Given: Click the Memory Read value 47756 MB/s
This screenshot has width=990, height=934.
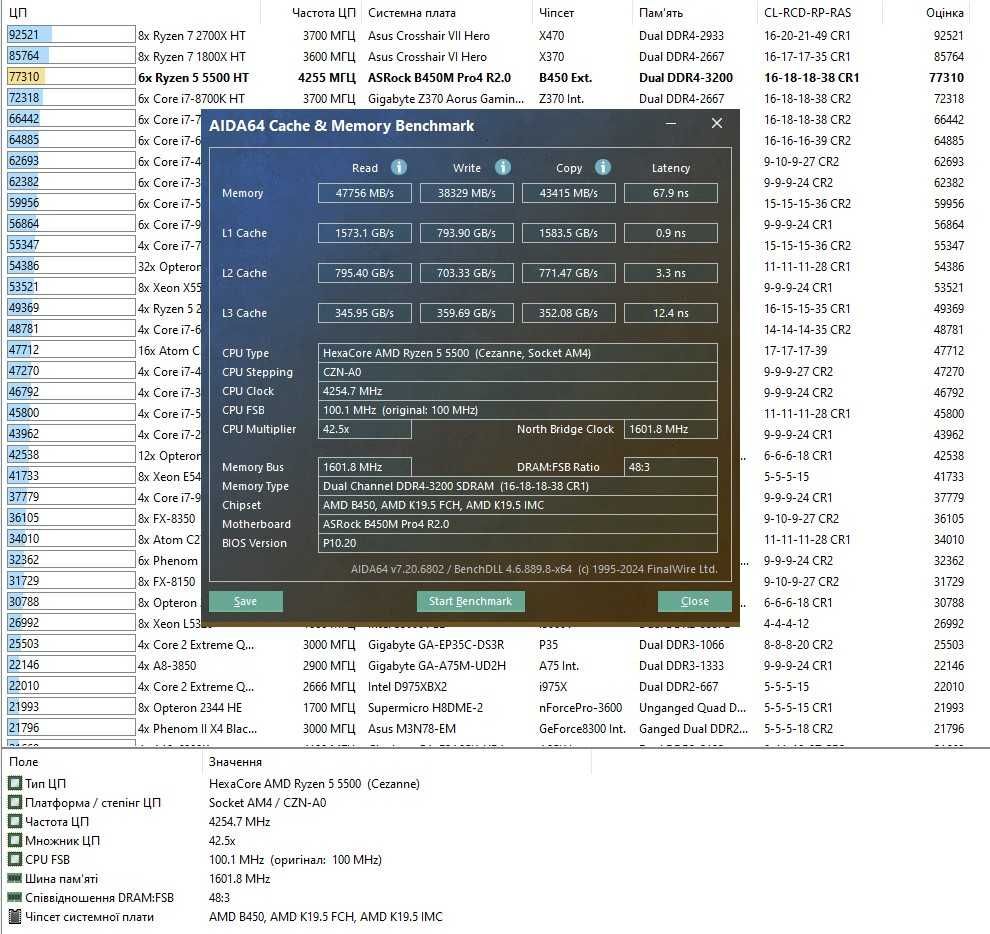Looking at the screenshot, I should 364,193.
